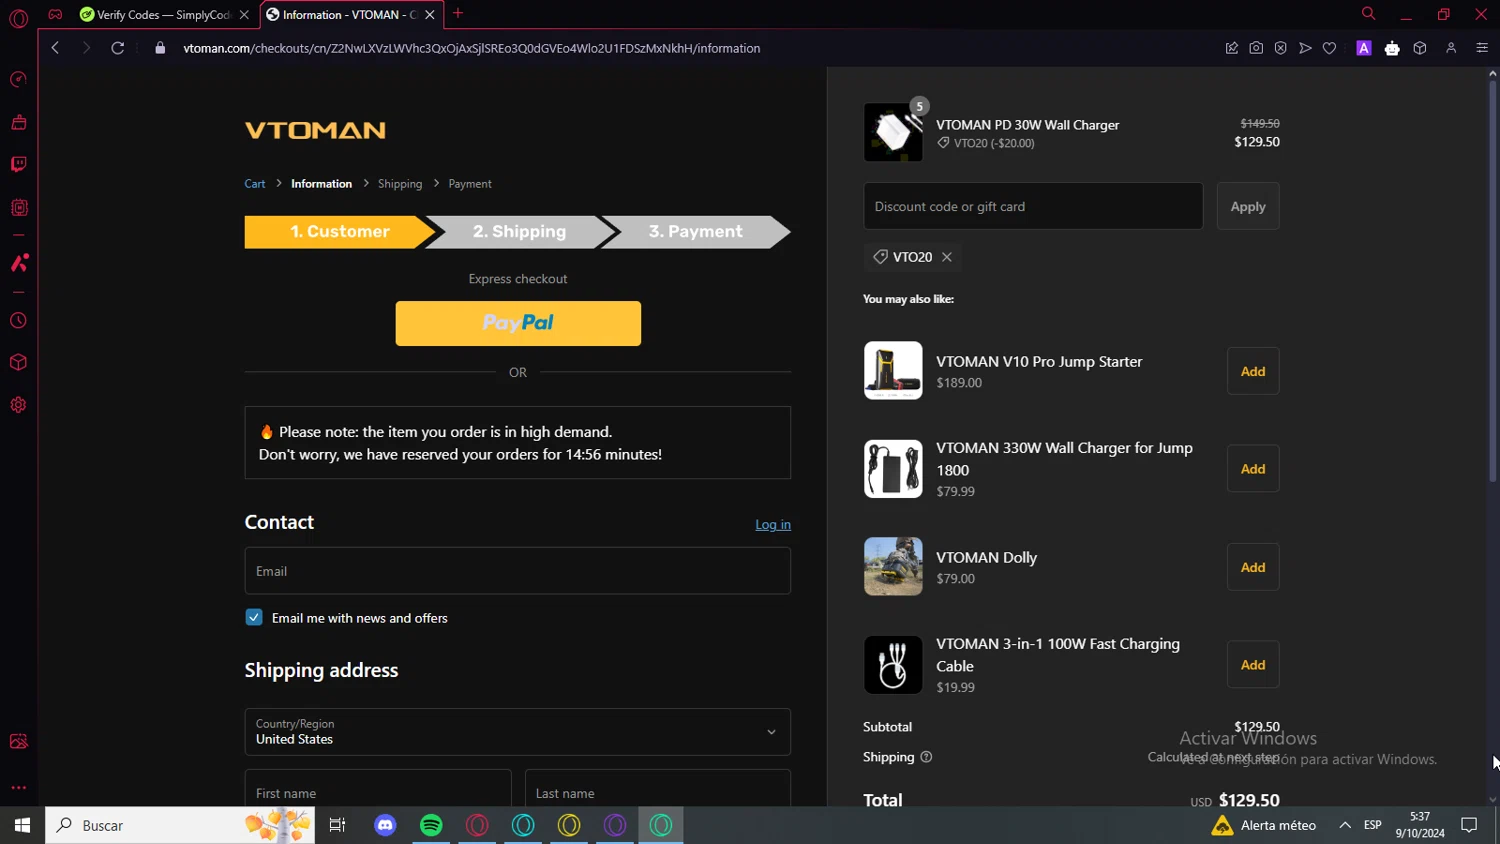Open Settings gear in sidebar

pos(18,405)
